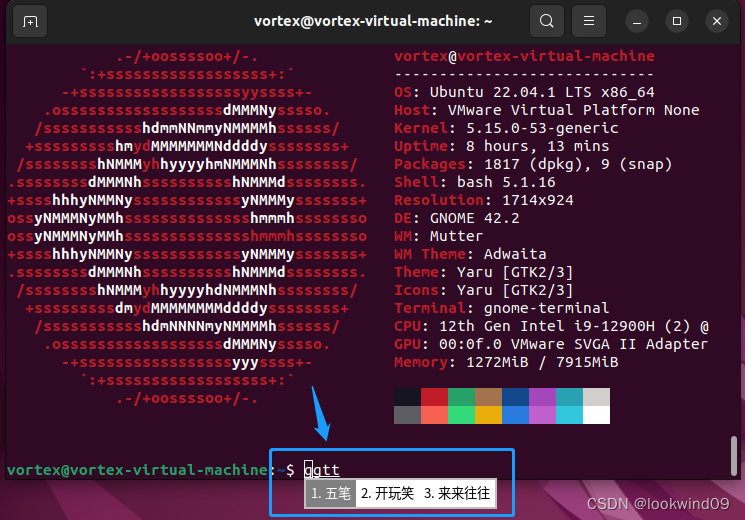Click the WM Theme line Adwaita
Screen dimensions: 745x520
(470, 254)
